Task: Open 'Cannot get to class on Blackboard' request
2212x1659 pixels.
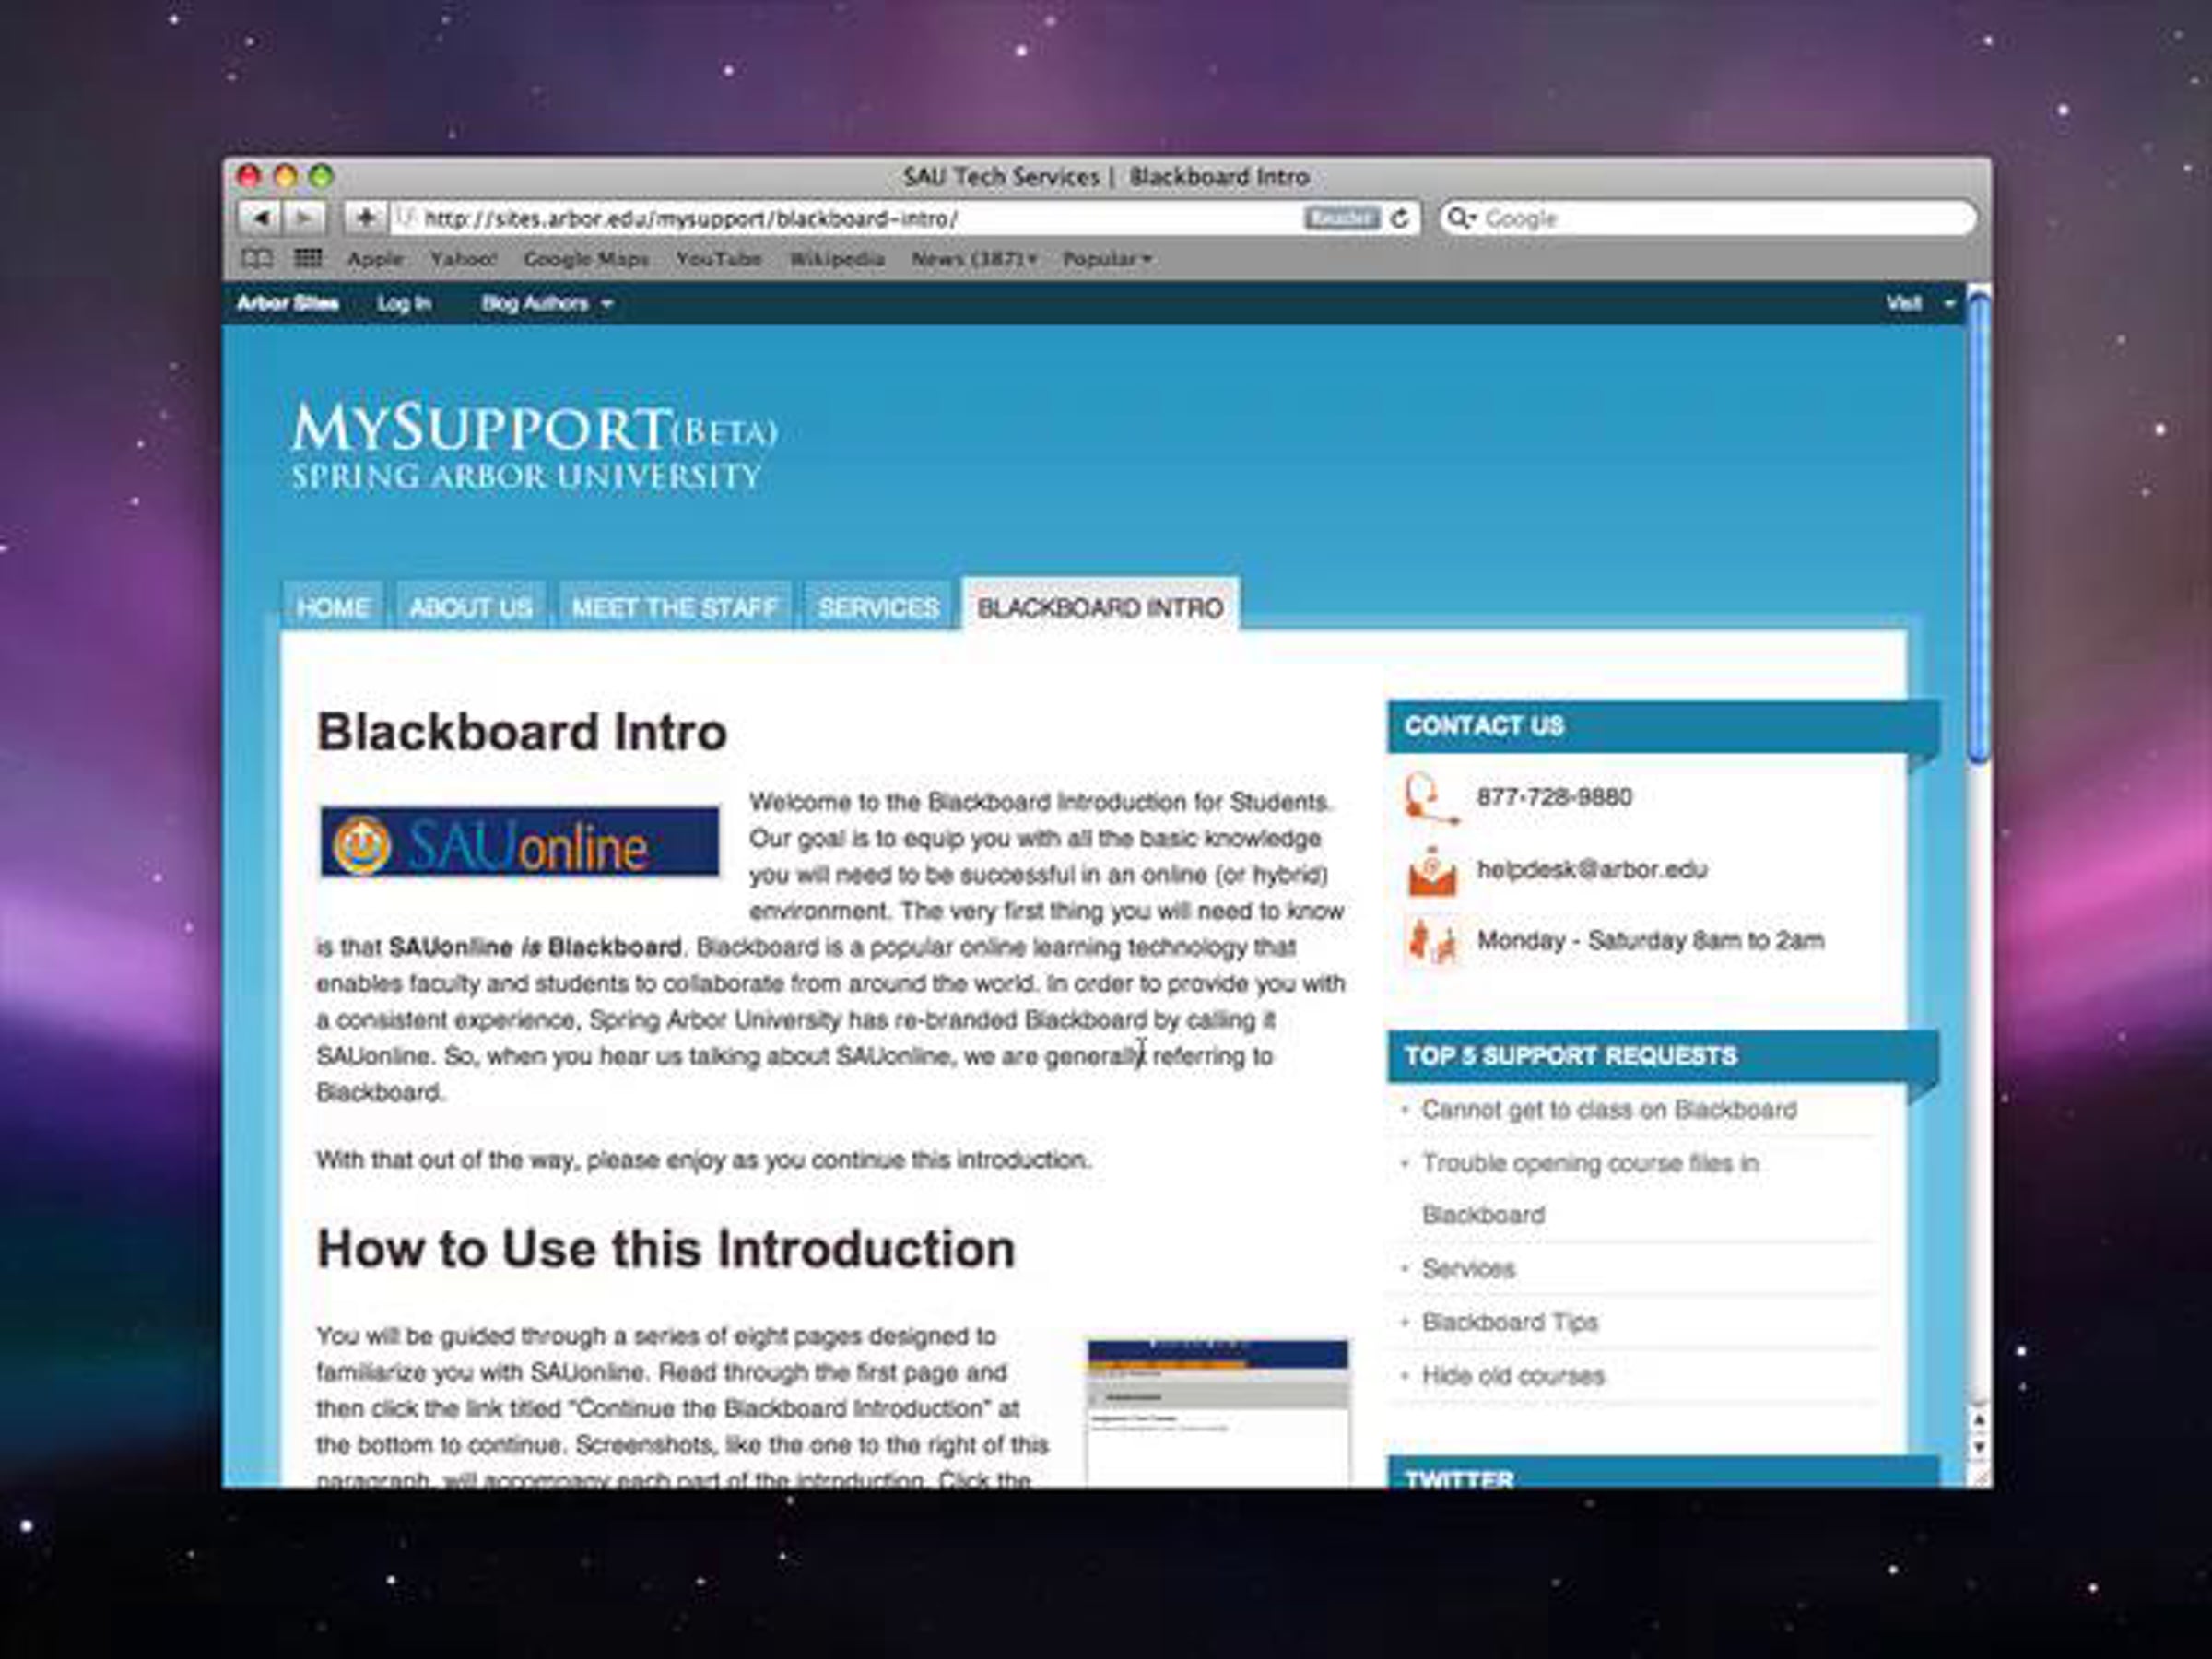Action: coord(1609,1110)
